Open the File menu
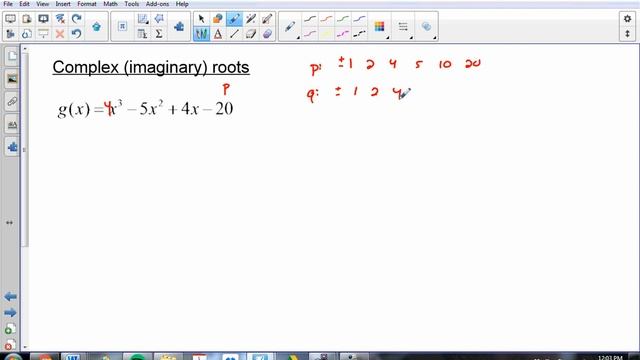 click(x=7, y=4)
